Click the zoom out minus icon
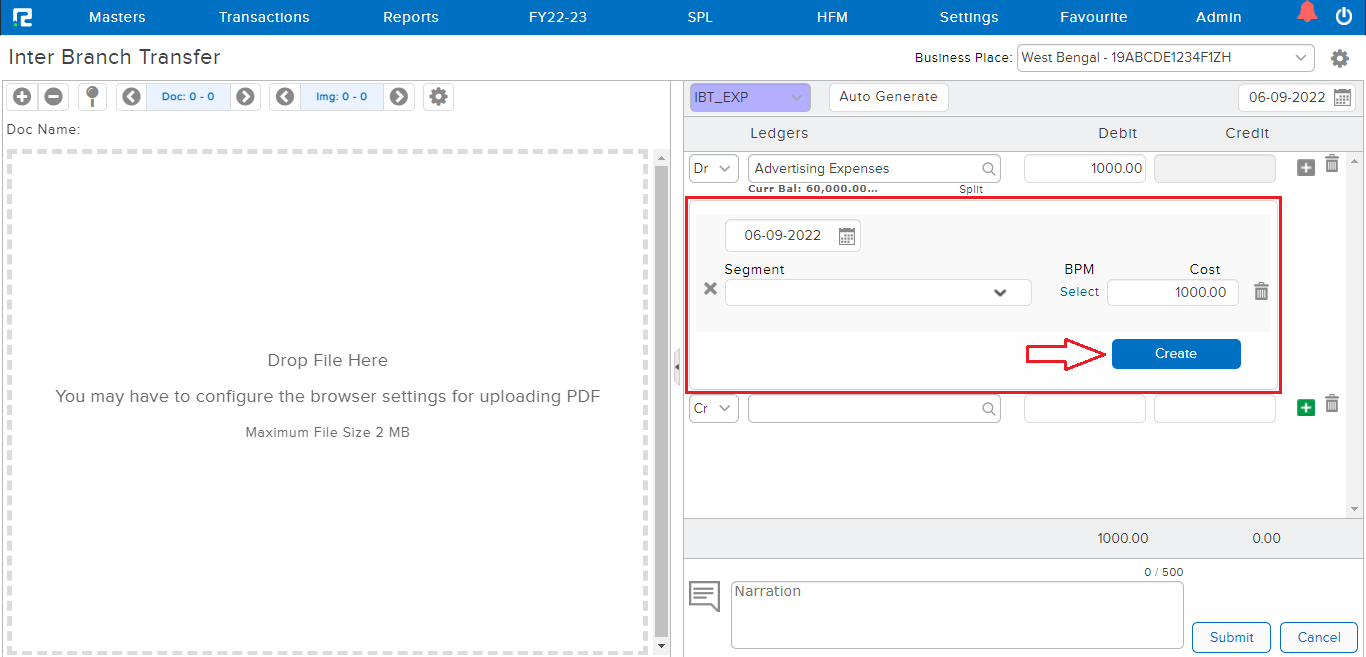 pyautogui.click(x=54, y=97)
